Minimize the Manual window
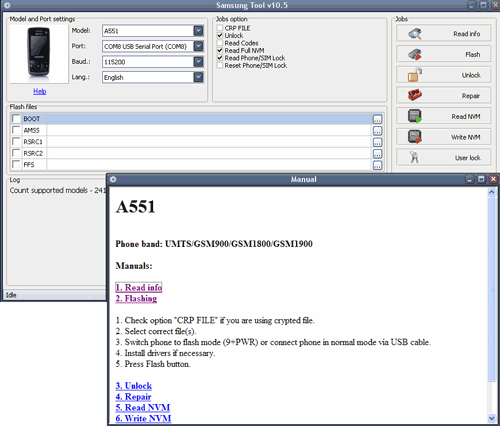 click(x=470, y=179)
